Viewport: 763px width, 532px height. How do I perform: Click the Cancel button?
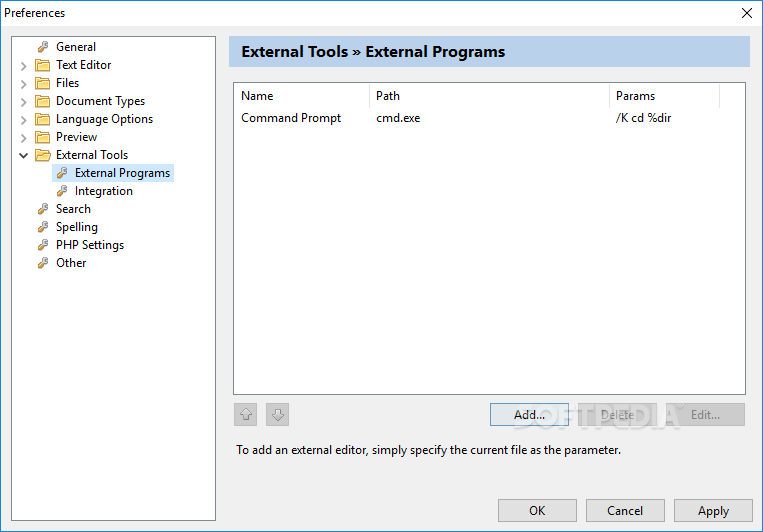(625, 511)
